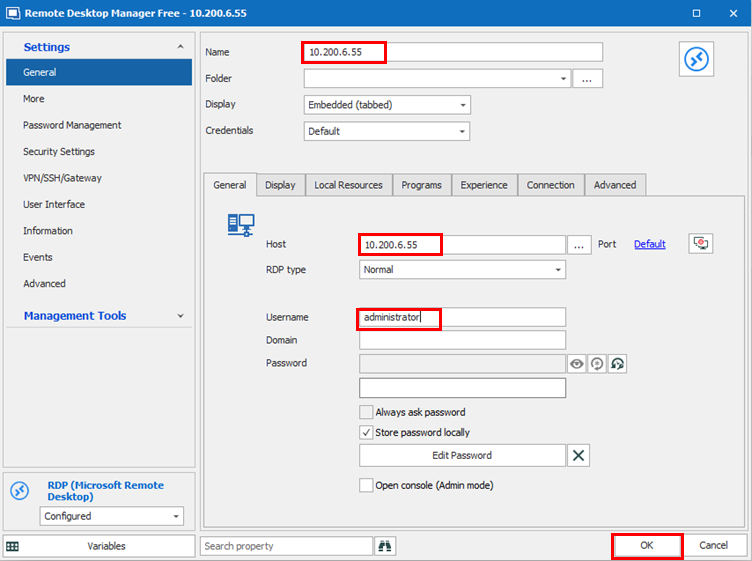This screenshot has width=752, height=561.
Task: Toggle the Always ask password checkbox
Action: point(366,412)
